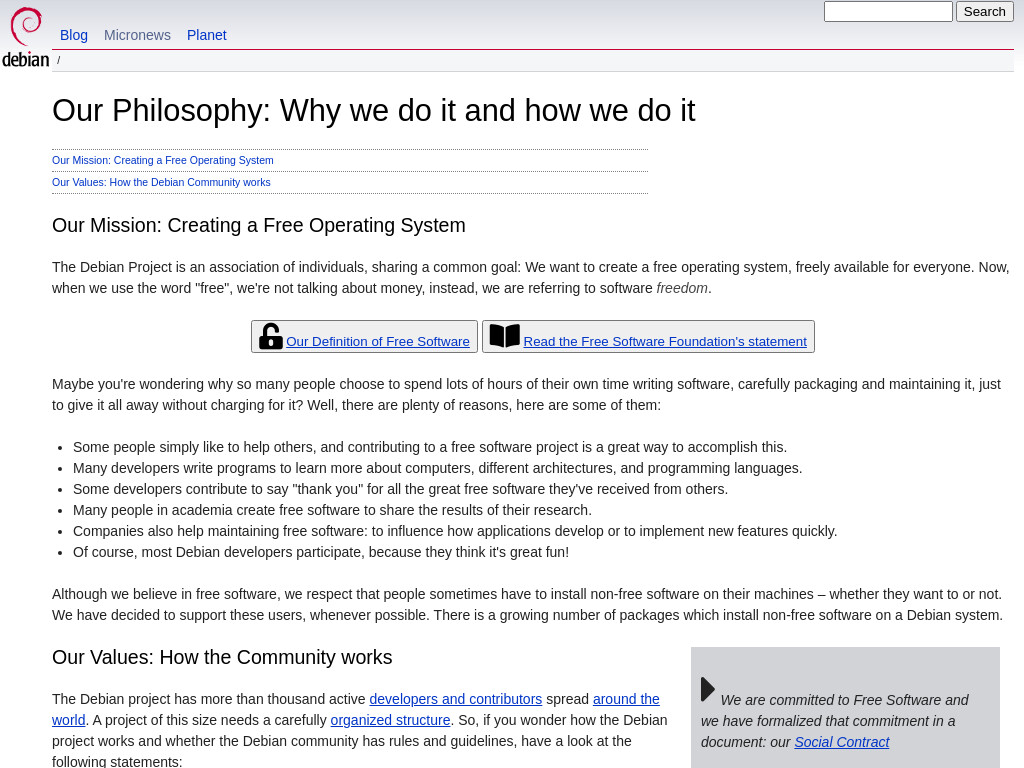This screenshot has height=768, width=1024.
Task: Click the open book icon
Action: click(x=505, y=336)
